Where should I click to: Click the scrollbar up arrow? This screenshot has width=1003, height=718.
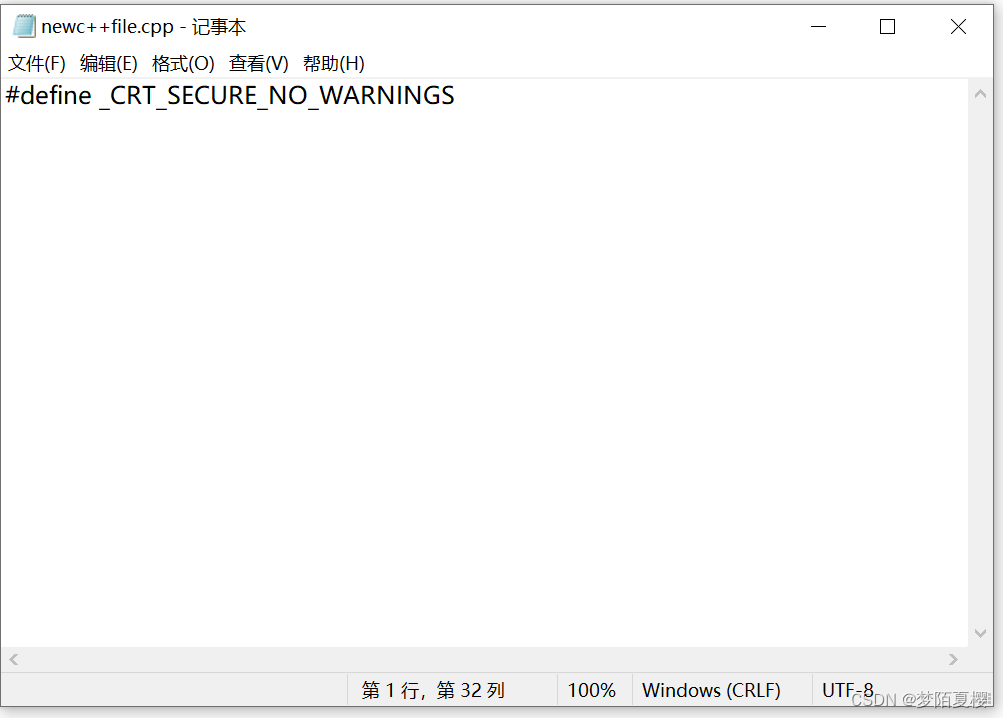click(x=981, y=92)
